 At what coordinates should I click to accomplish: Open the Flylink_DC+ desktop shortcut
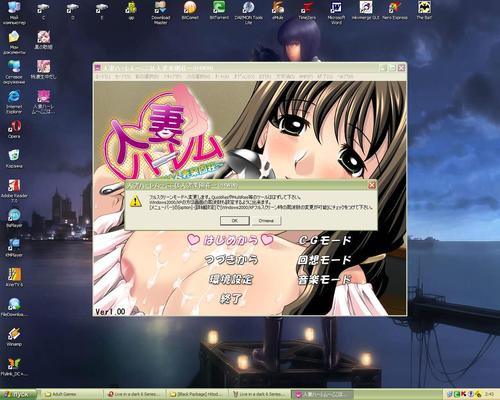(14, 367)
